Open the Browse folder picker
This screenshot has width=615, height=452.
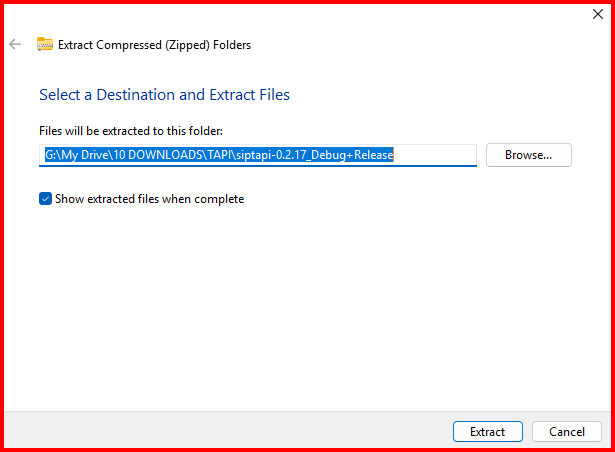(528, 155)
